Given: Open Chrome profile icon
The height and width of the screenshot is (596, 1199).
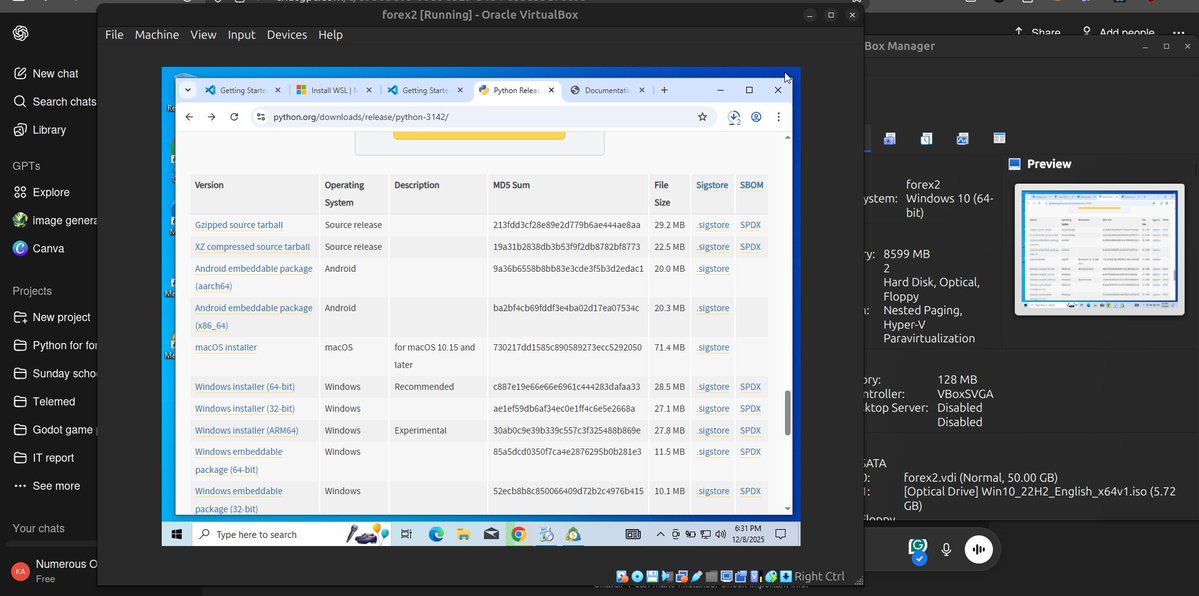Looking at the screenshot, I should [756, 117].
